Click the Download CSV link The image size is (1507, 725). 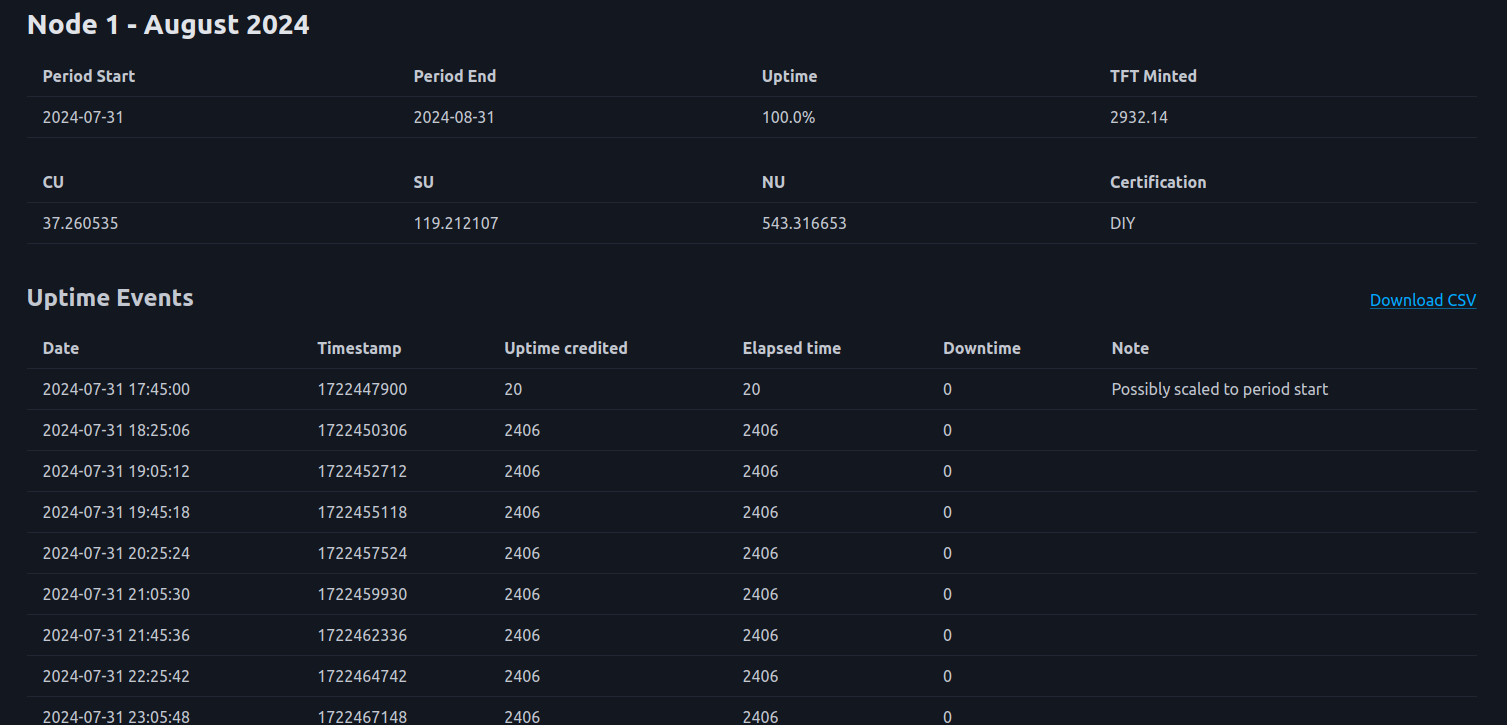click(x=1422, y=300)
